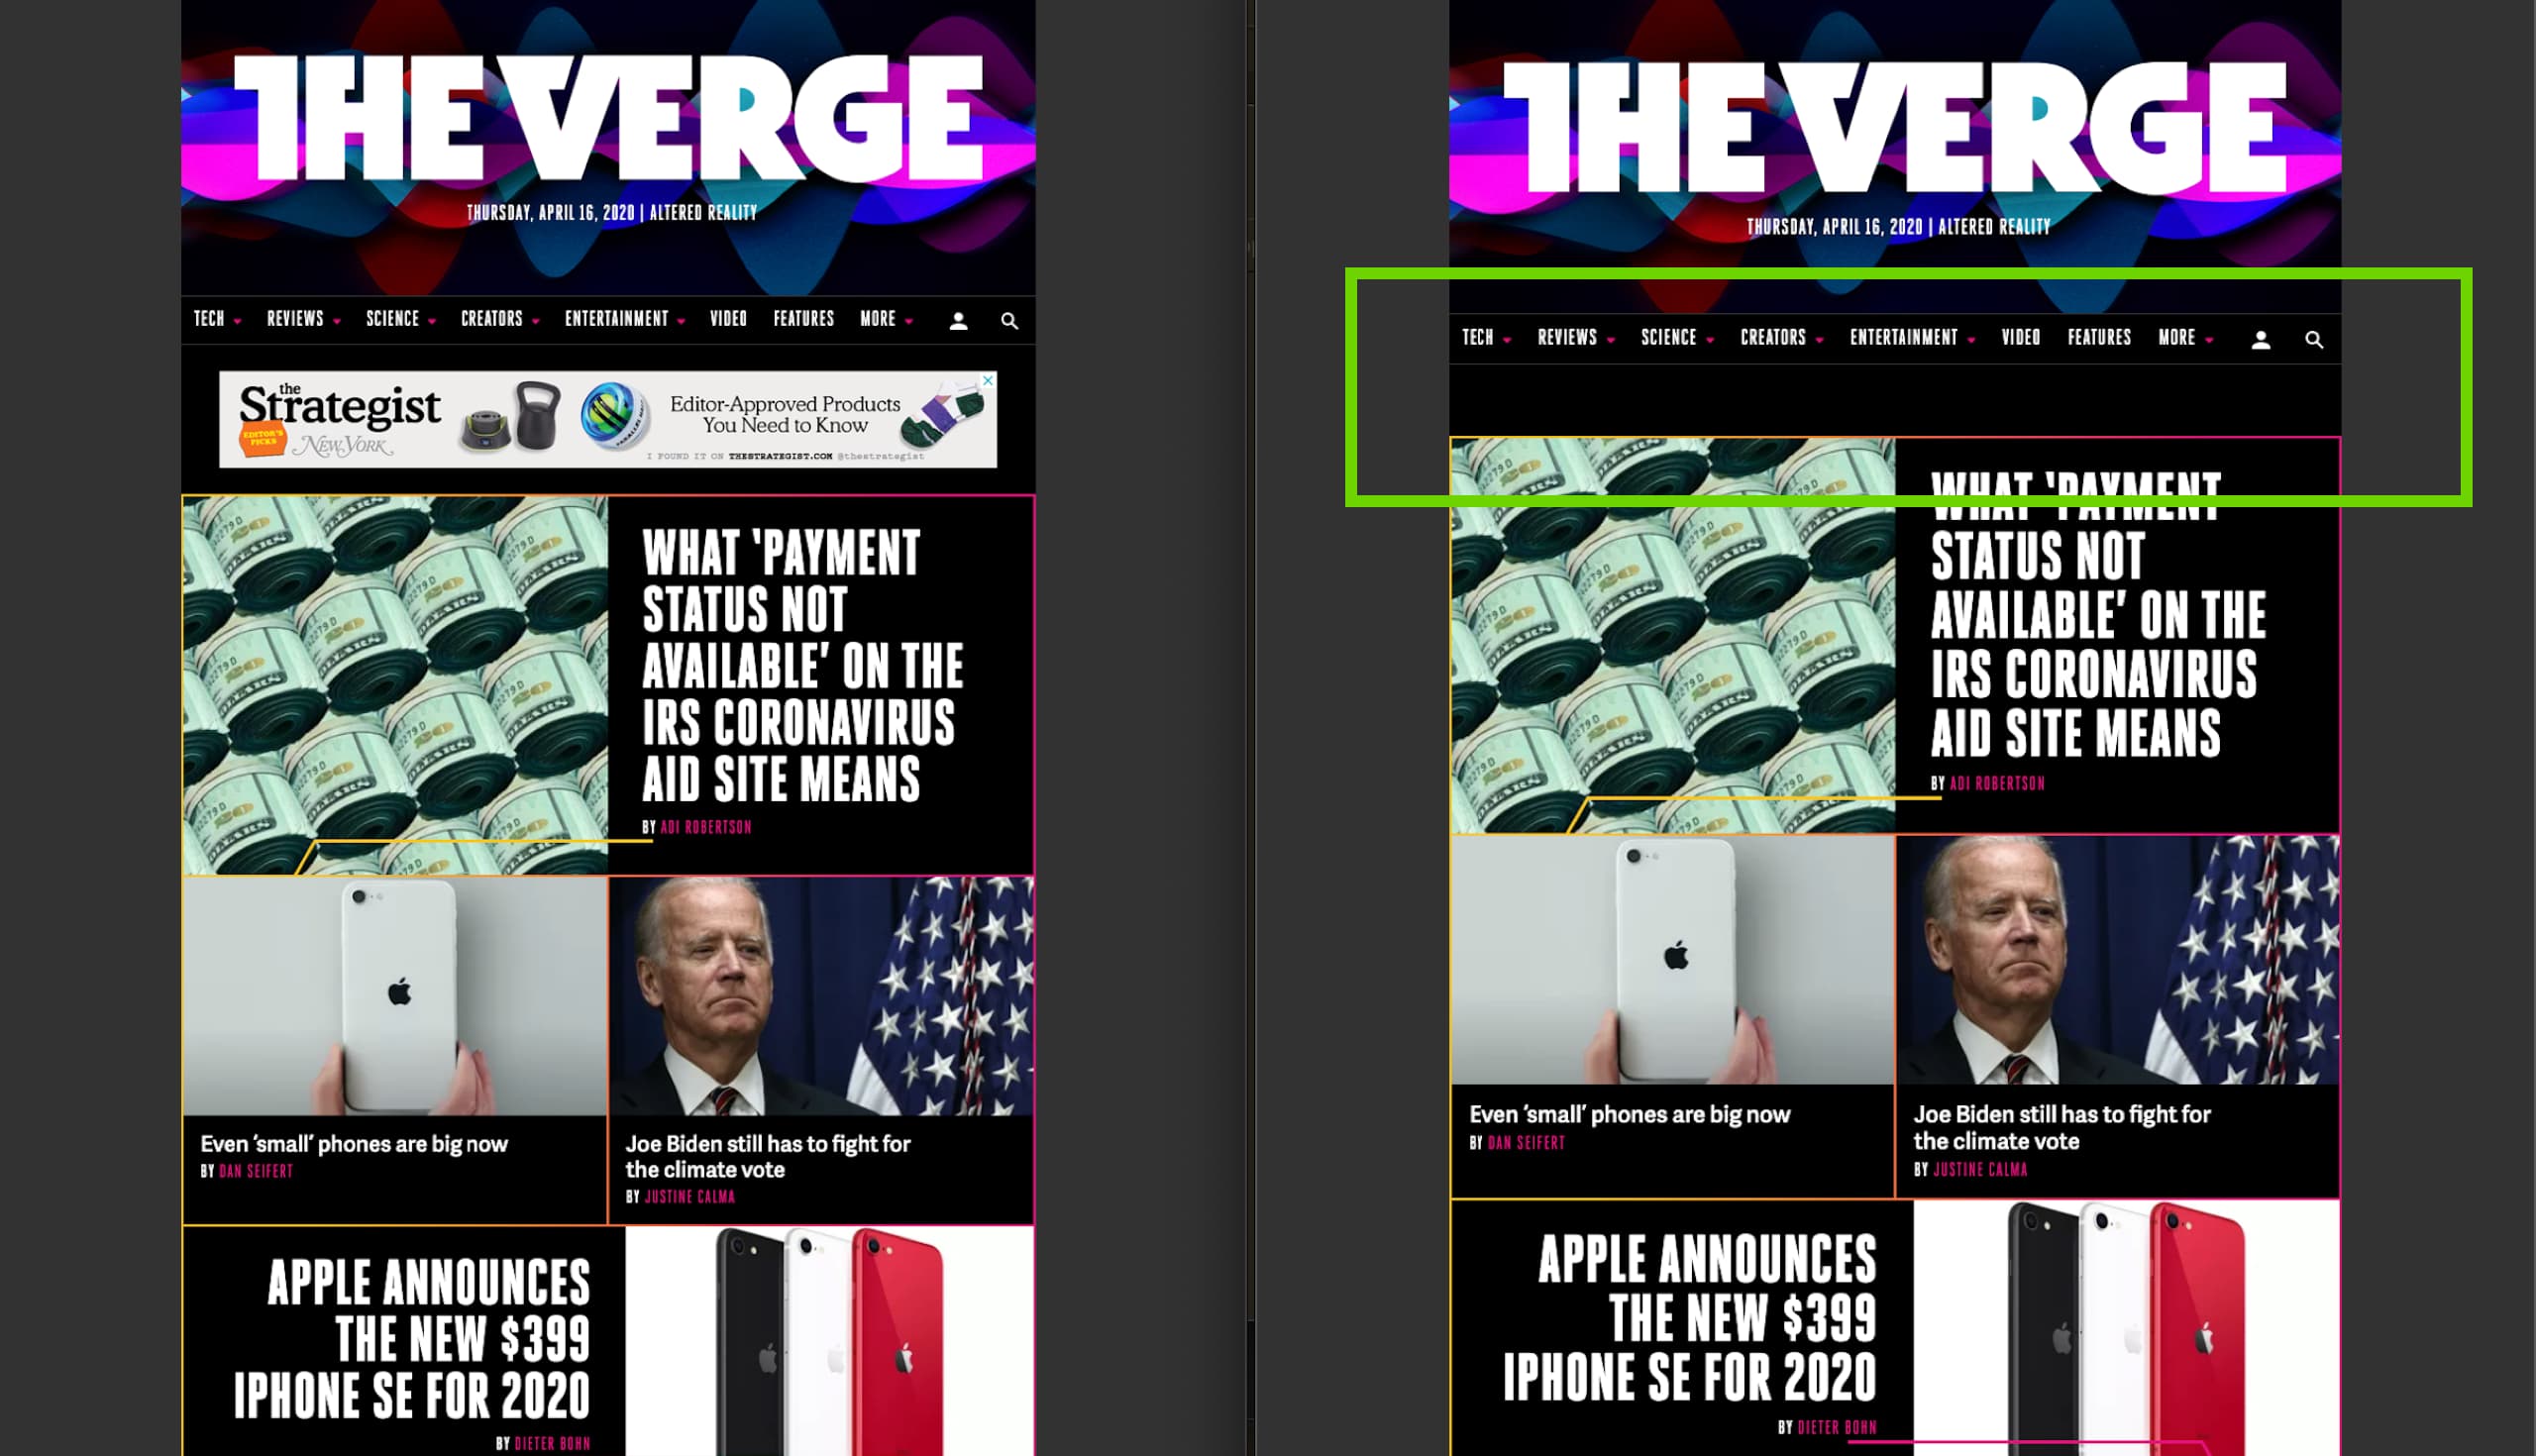This screenshot has width=2536, height=1456.
Task: Click CREATORS dropdown arrow left panel
Action: [x=533, y=319]
